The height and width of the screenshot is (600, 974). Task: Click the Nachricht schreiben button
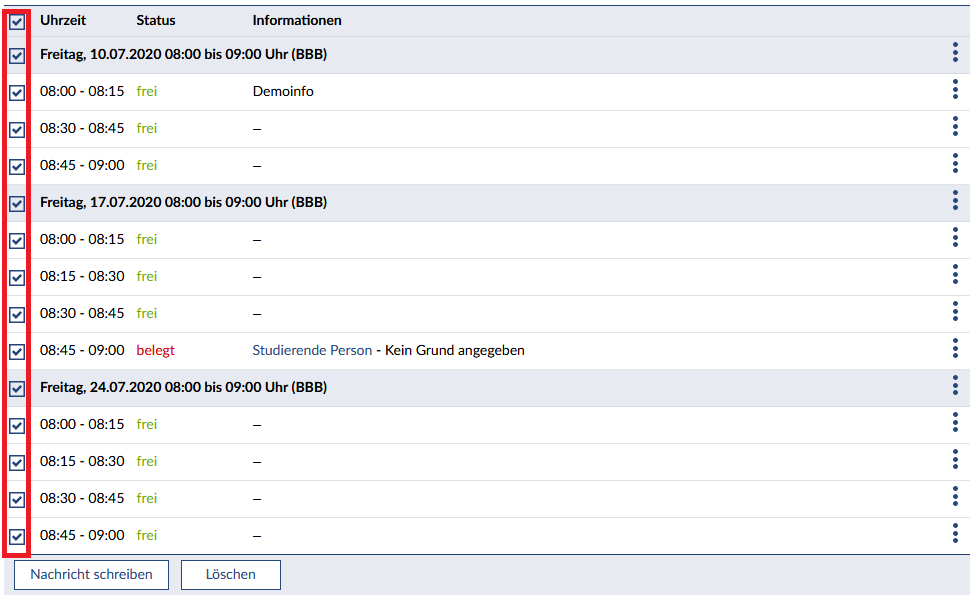tap(91, 575)
